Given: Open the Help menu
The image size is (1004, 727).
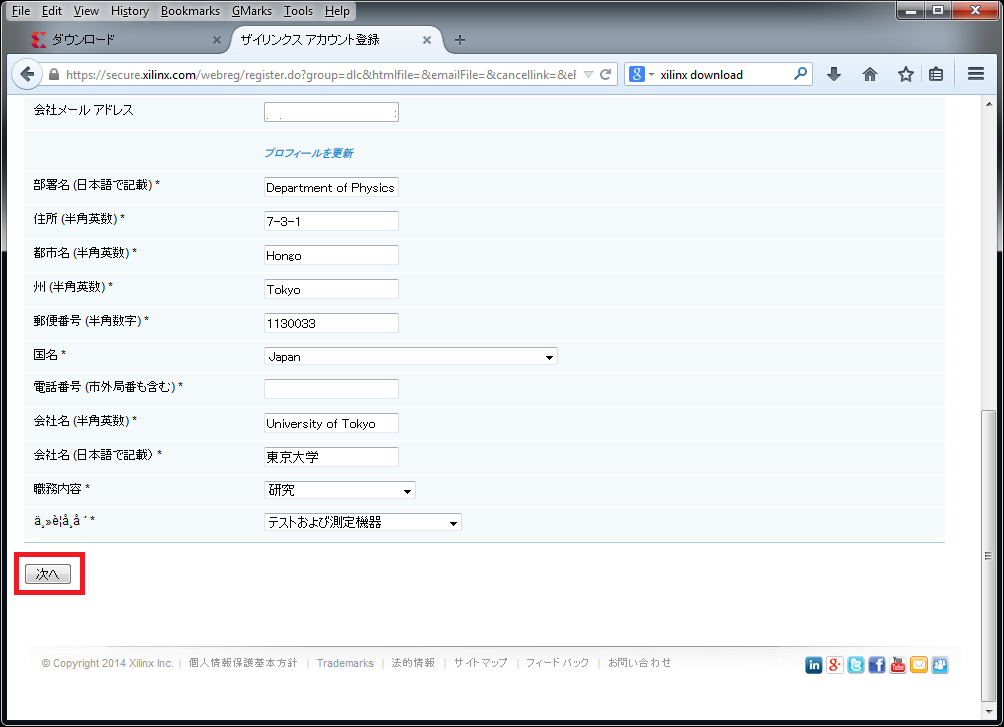Looking at the screenshot, I should pyautogui.click(x=337, y=11).
